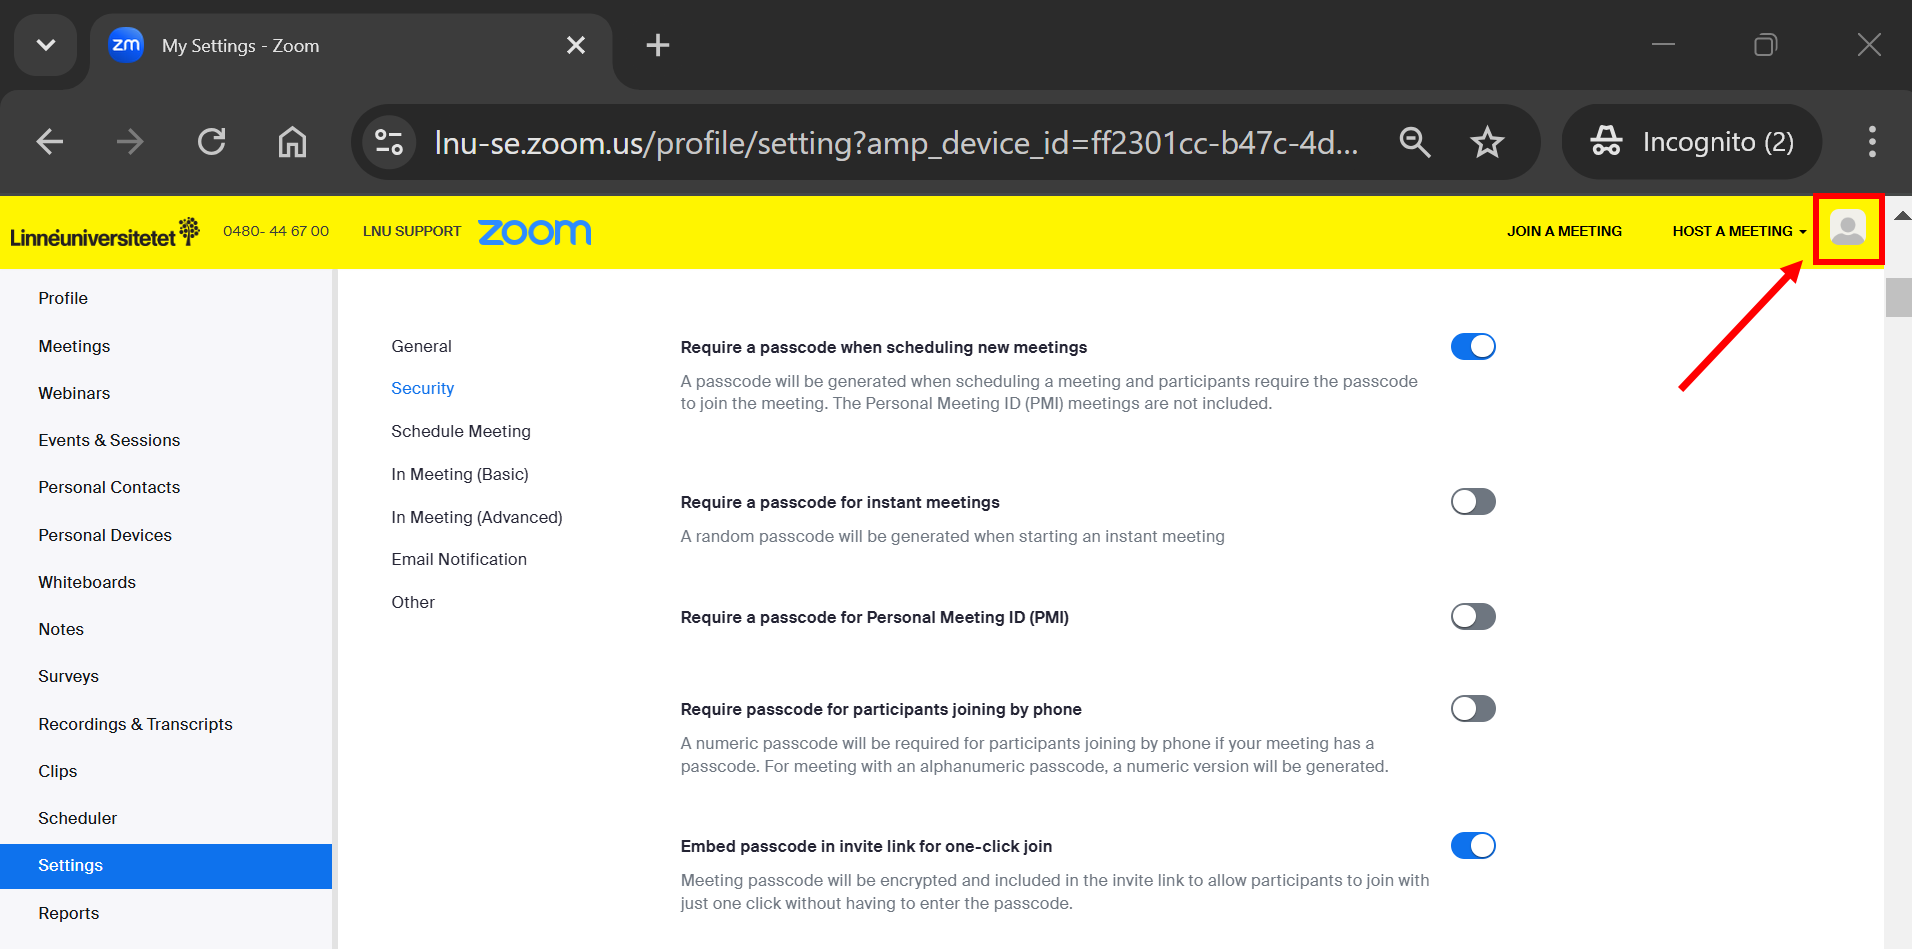This screenshot has width=1912, height=949.
Task: Enable passcode for participants joining by phone
Action: (x=1473, y=708)
